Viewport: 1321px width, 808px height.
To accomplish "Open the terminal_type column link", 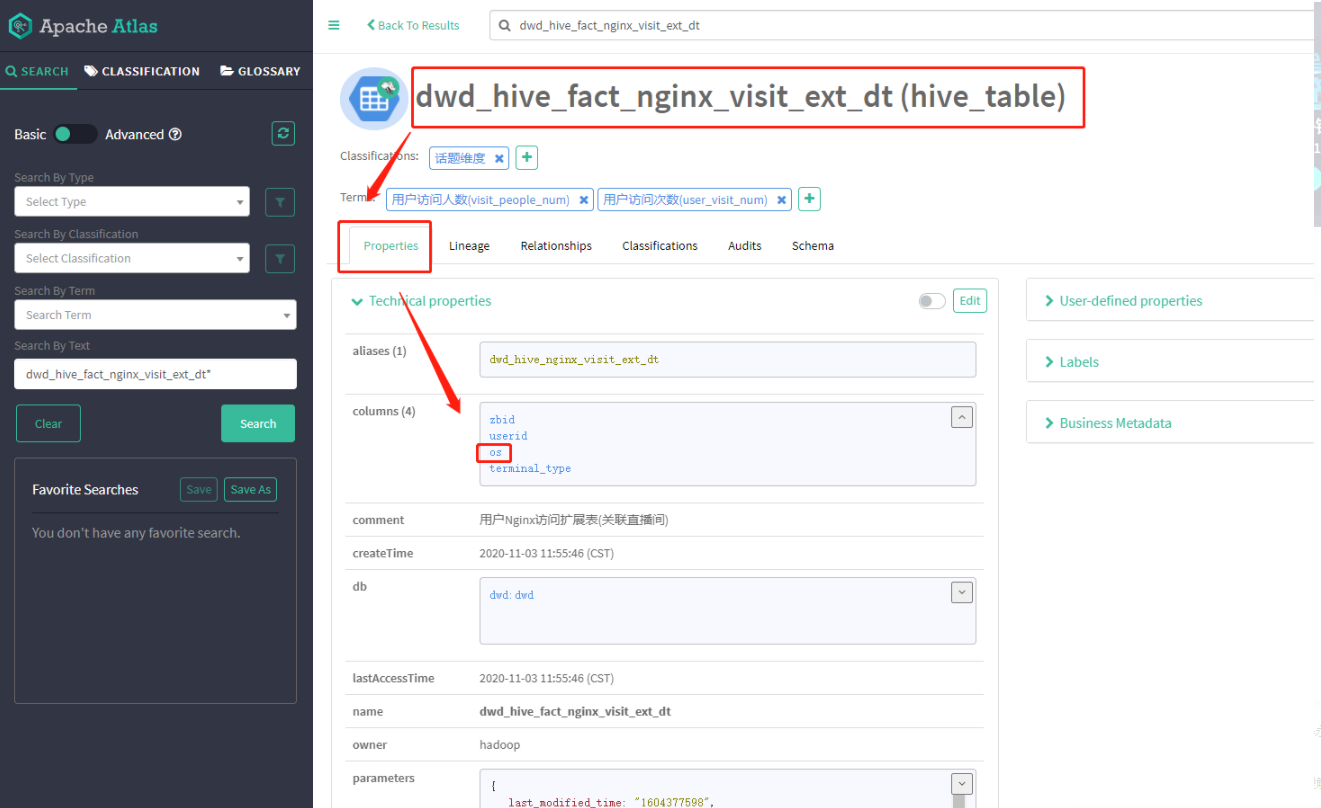I will tap(530, 469).
